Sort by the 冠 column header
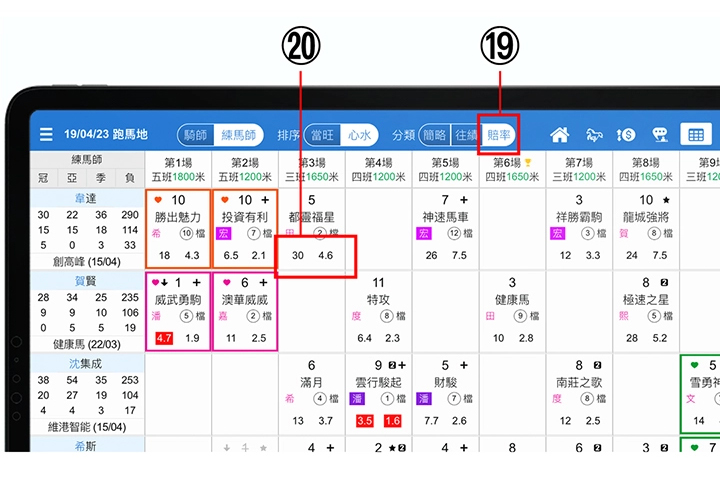Screen dimensions: 720x480 coord(43,178)
